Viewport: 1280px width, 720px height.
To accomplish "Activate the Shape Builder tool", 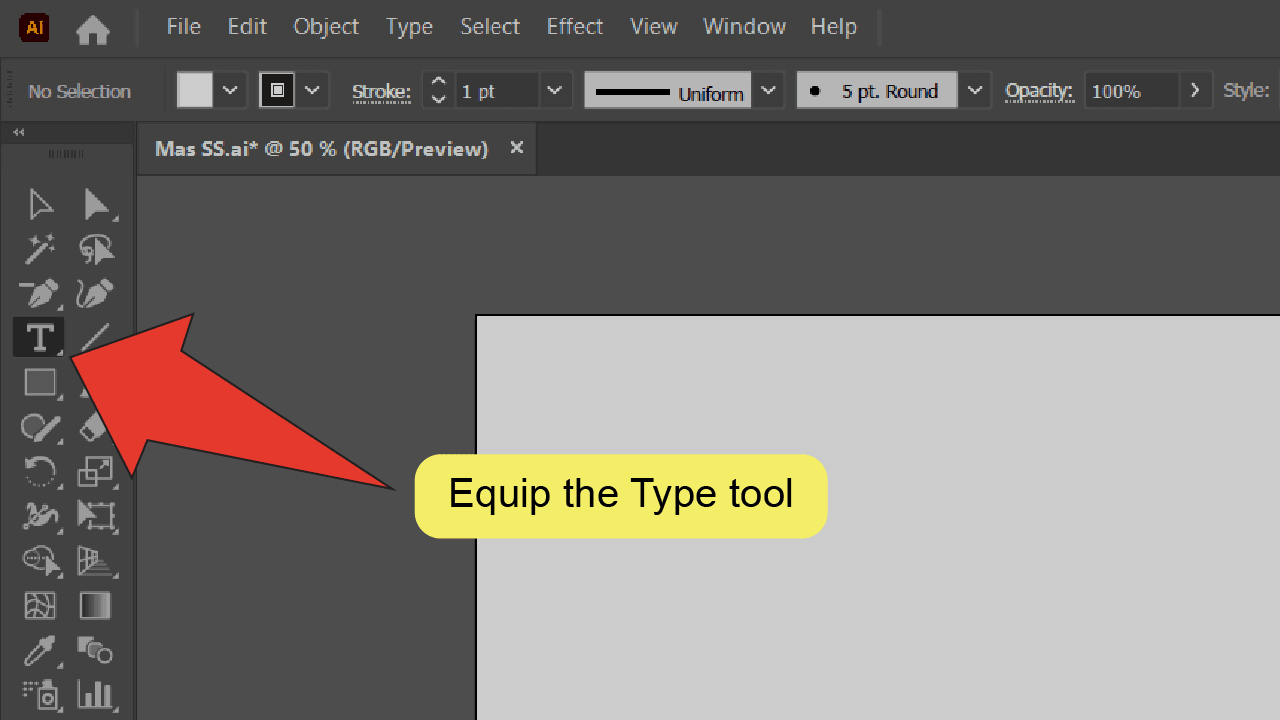I will pos(40,561).
